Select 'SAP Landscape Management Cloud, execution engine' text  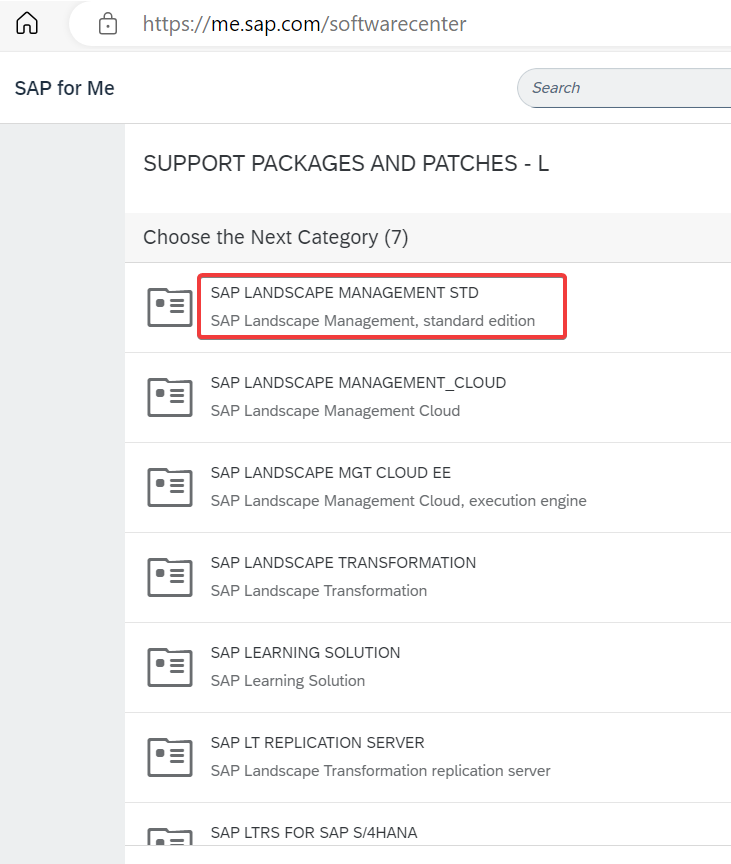click(399, 500)
